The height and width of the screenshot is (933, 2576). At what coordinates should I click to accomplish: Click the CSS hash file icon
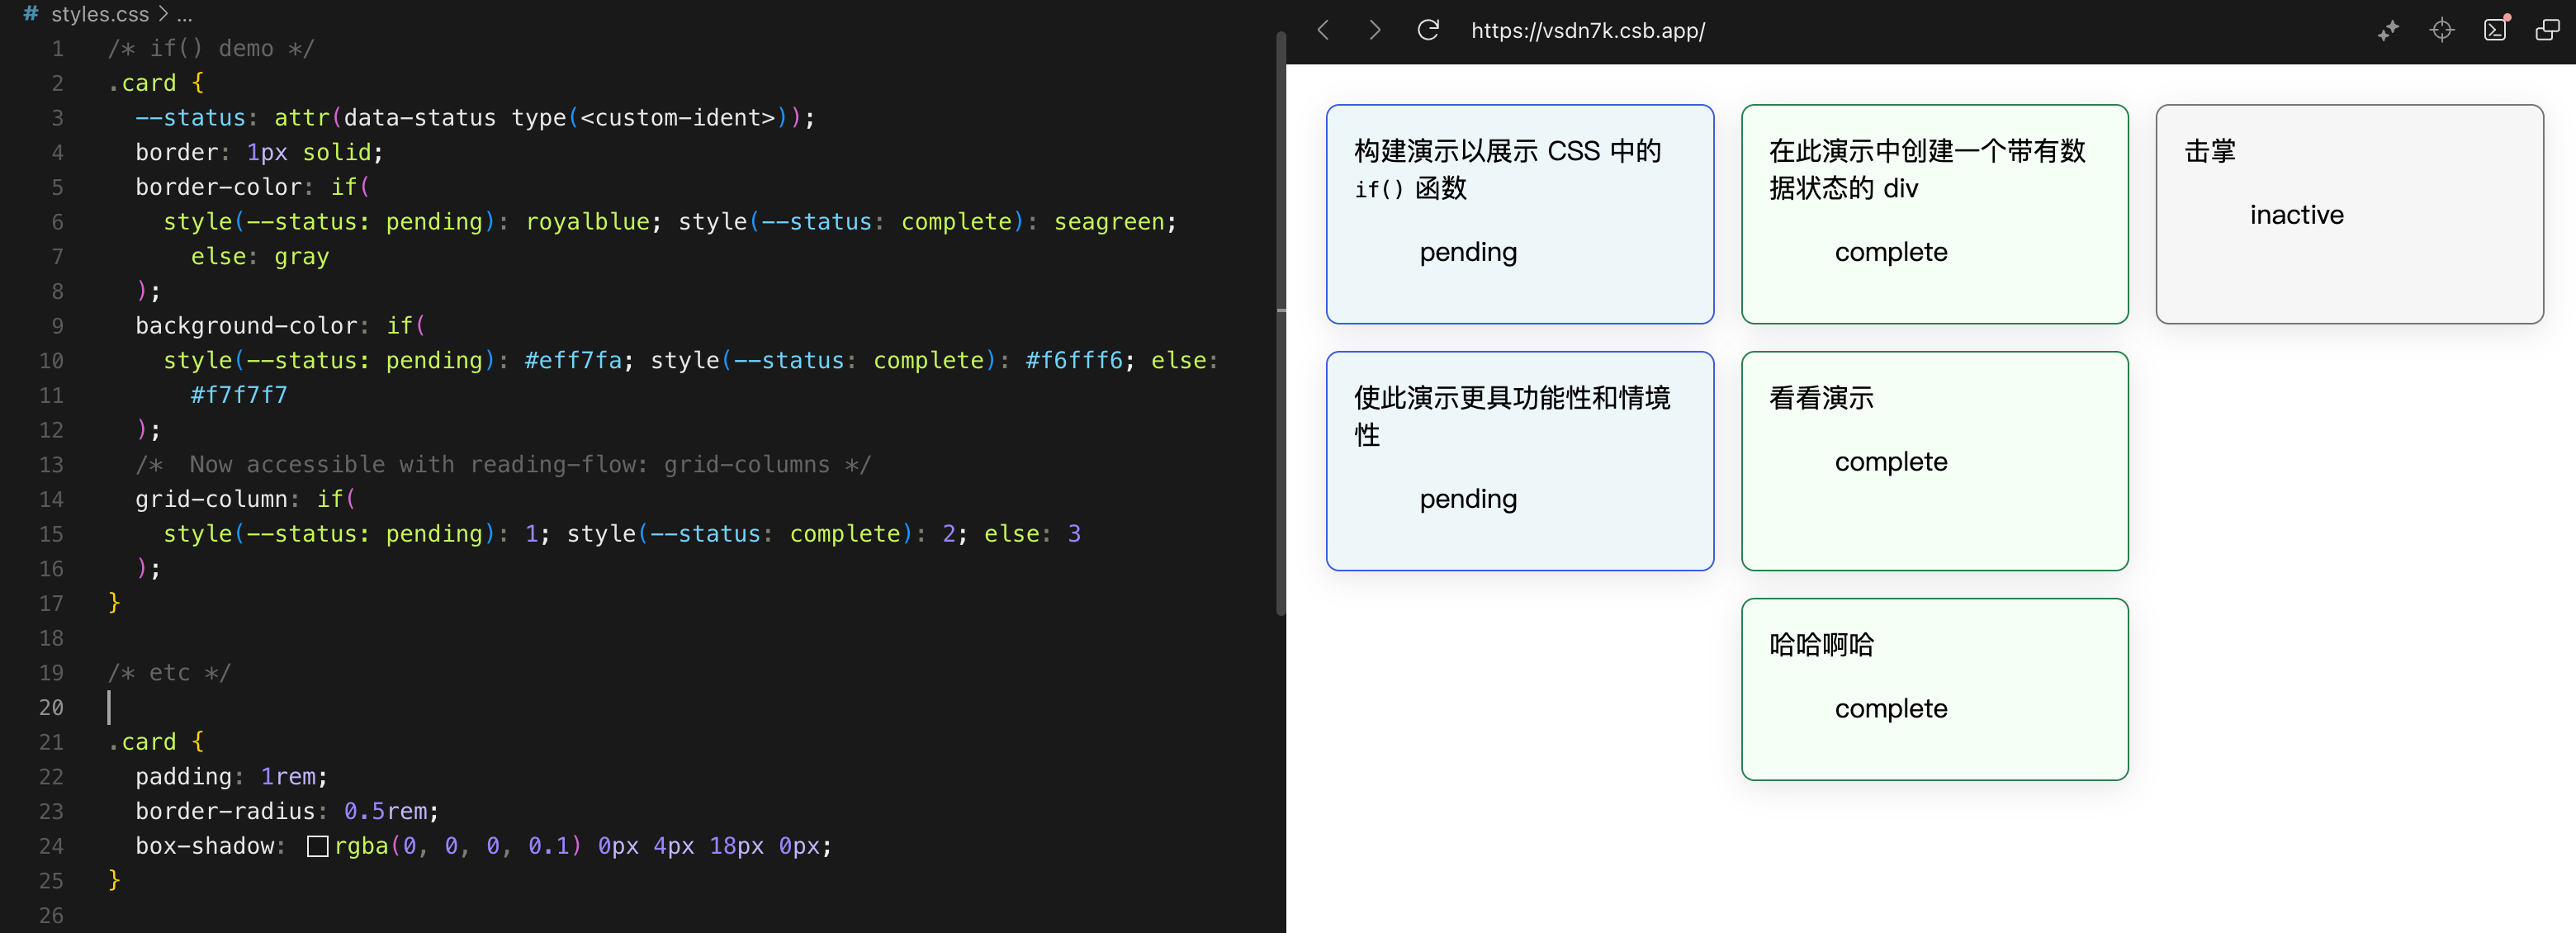click(30, 14)
